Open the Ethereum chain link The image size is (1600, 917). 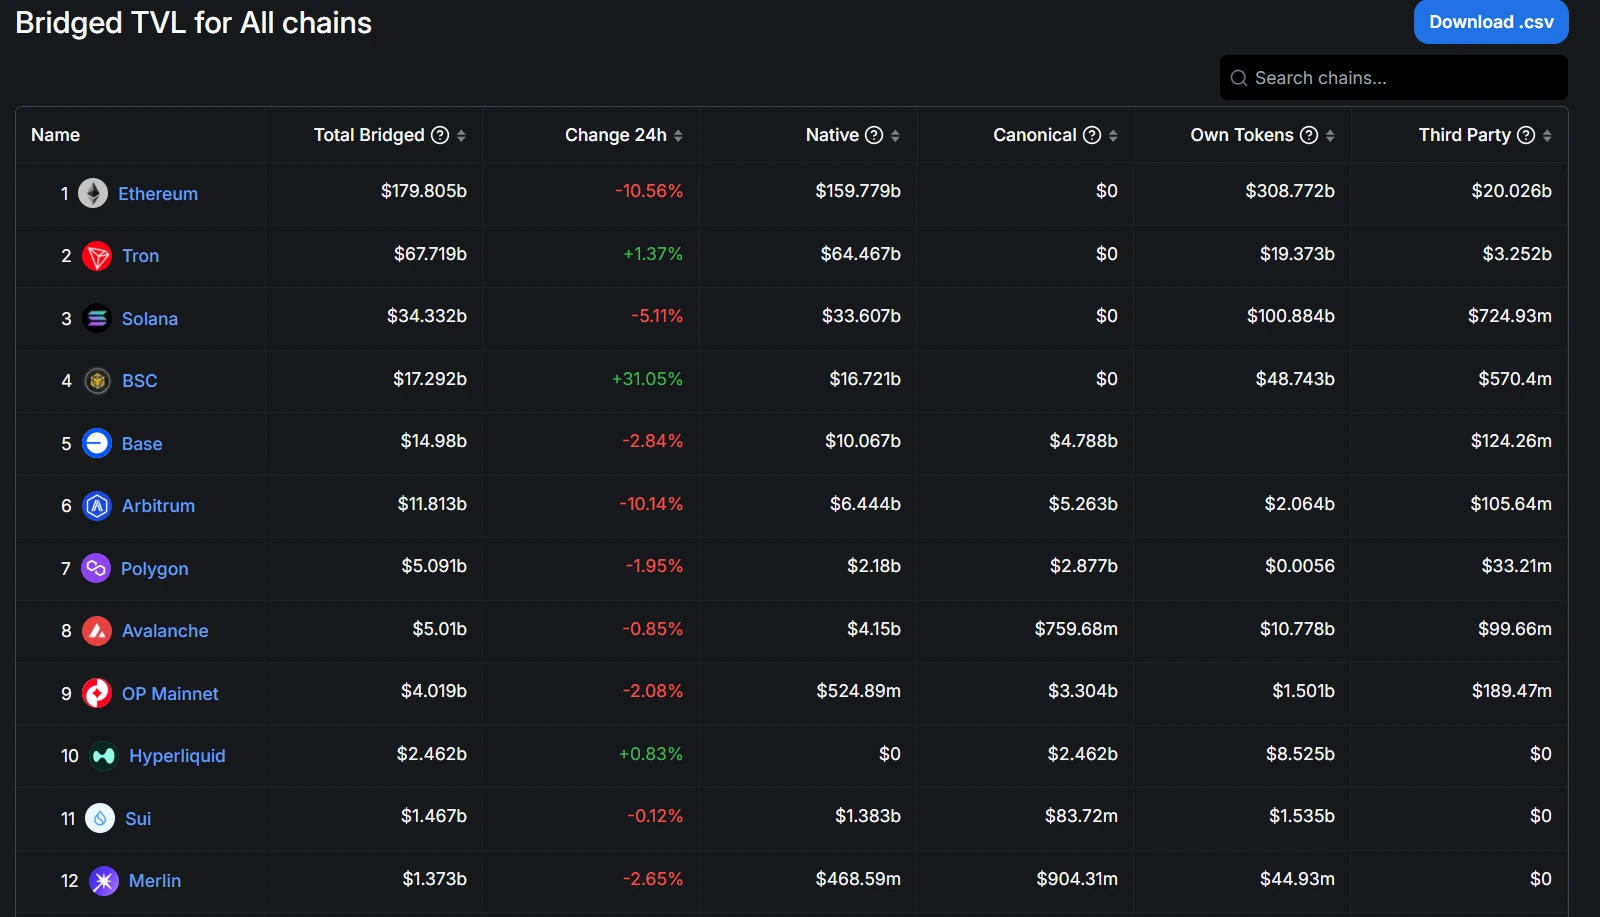coord(158,194)
